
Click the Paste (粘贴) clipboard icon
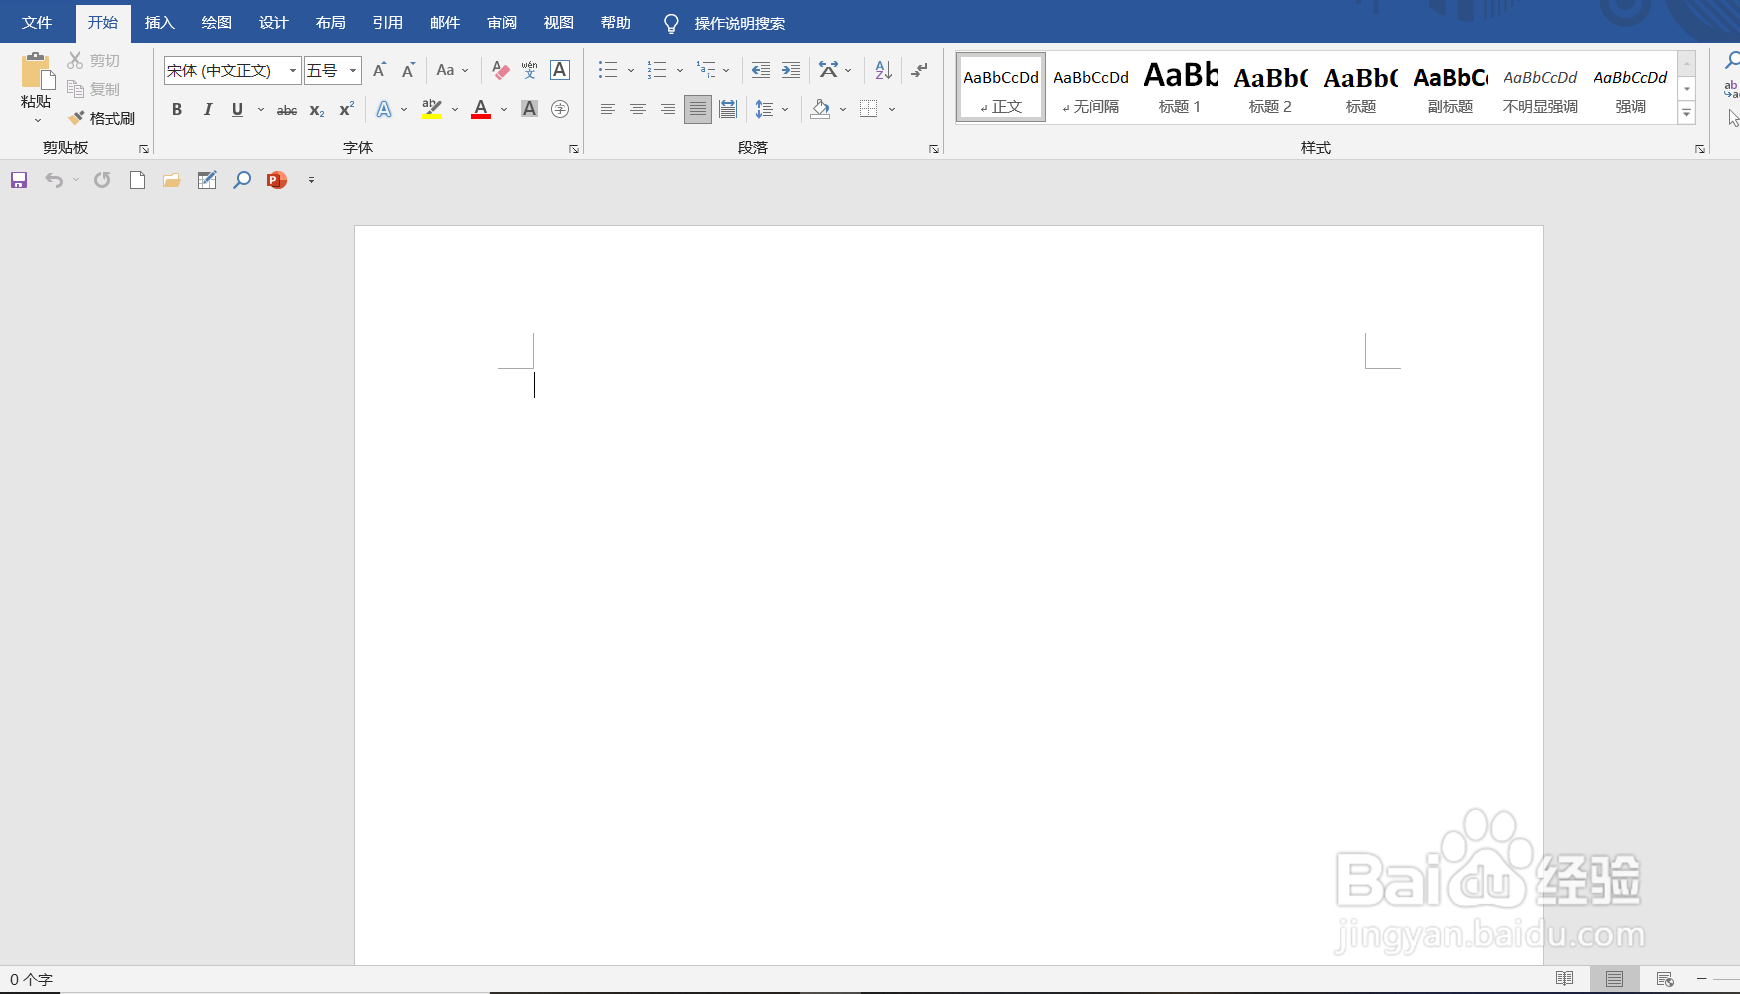pos(37,71)
